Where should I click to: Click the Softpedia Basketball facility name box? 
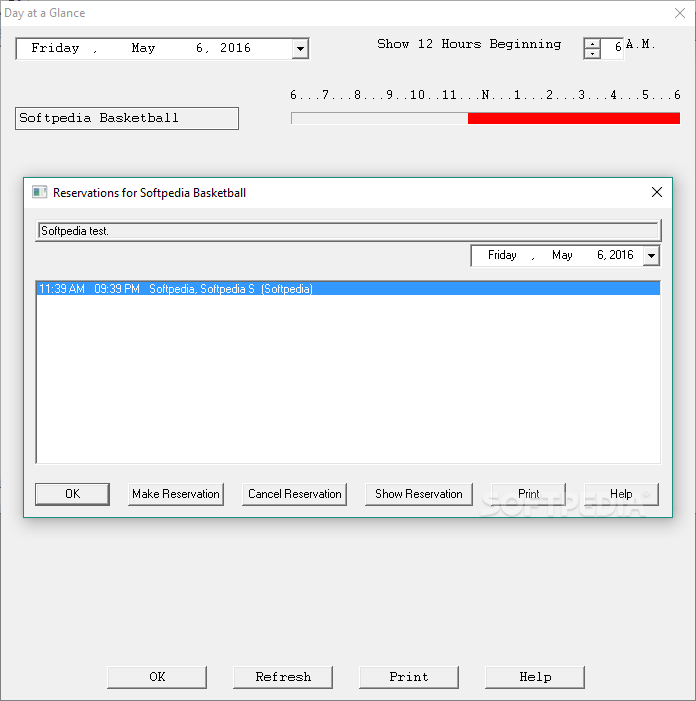(x=127, y=118)
